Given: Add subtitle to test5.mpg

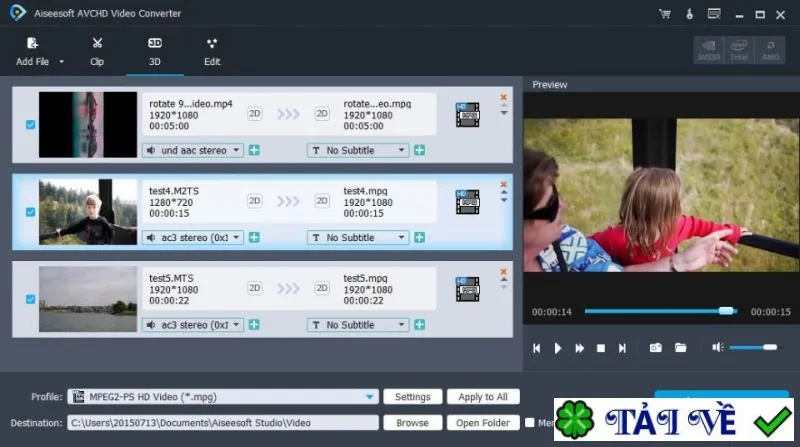Looking at the screenshot, I should pyautogui.click(x=419, y=325).
